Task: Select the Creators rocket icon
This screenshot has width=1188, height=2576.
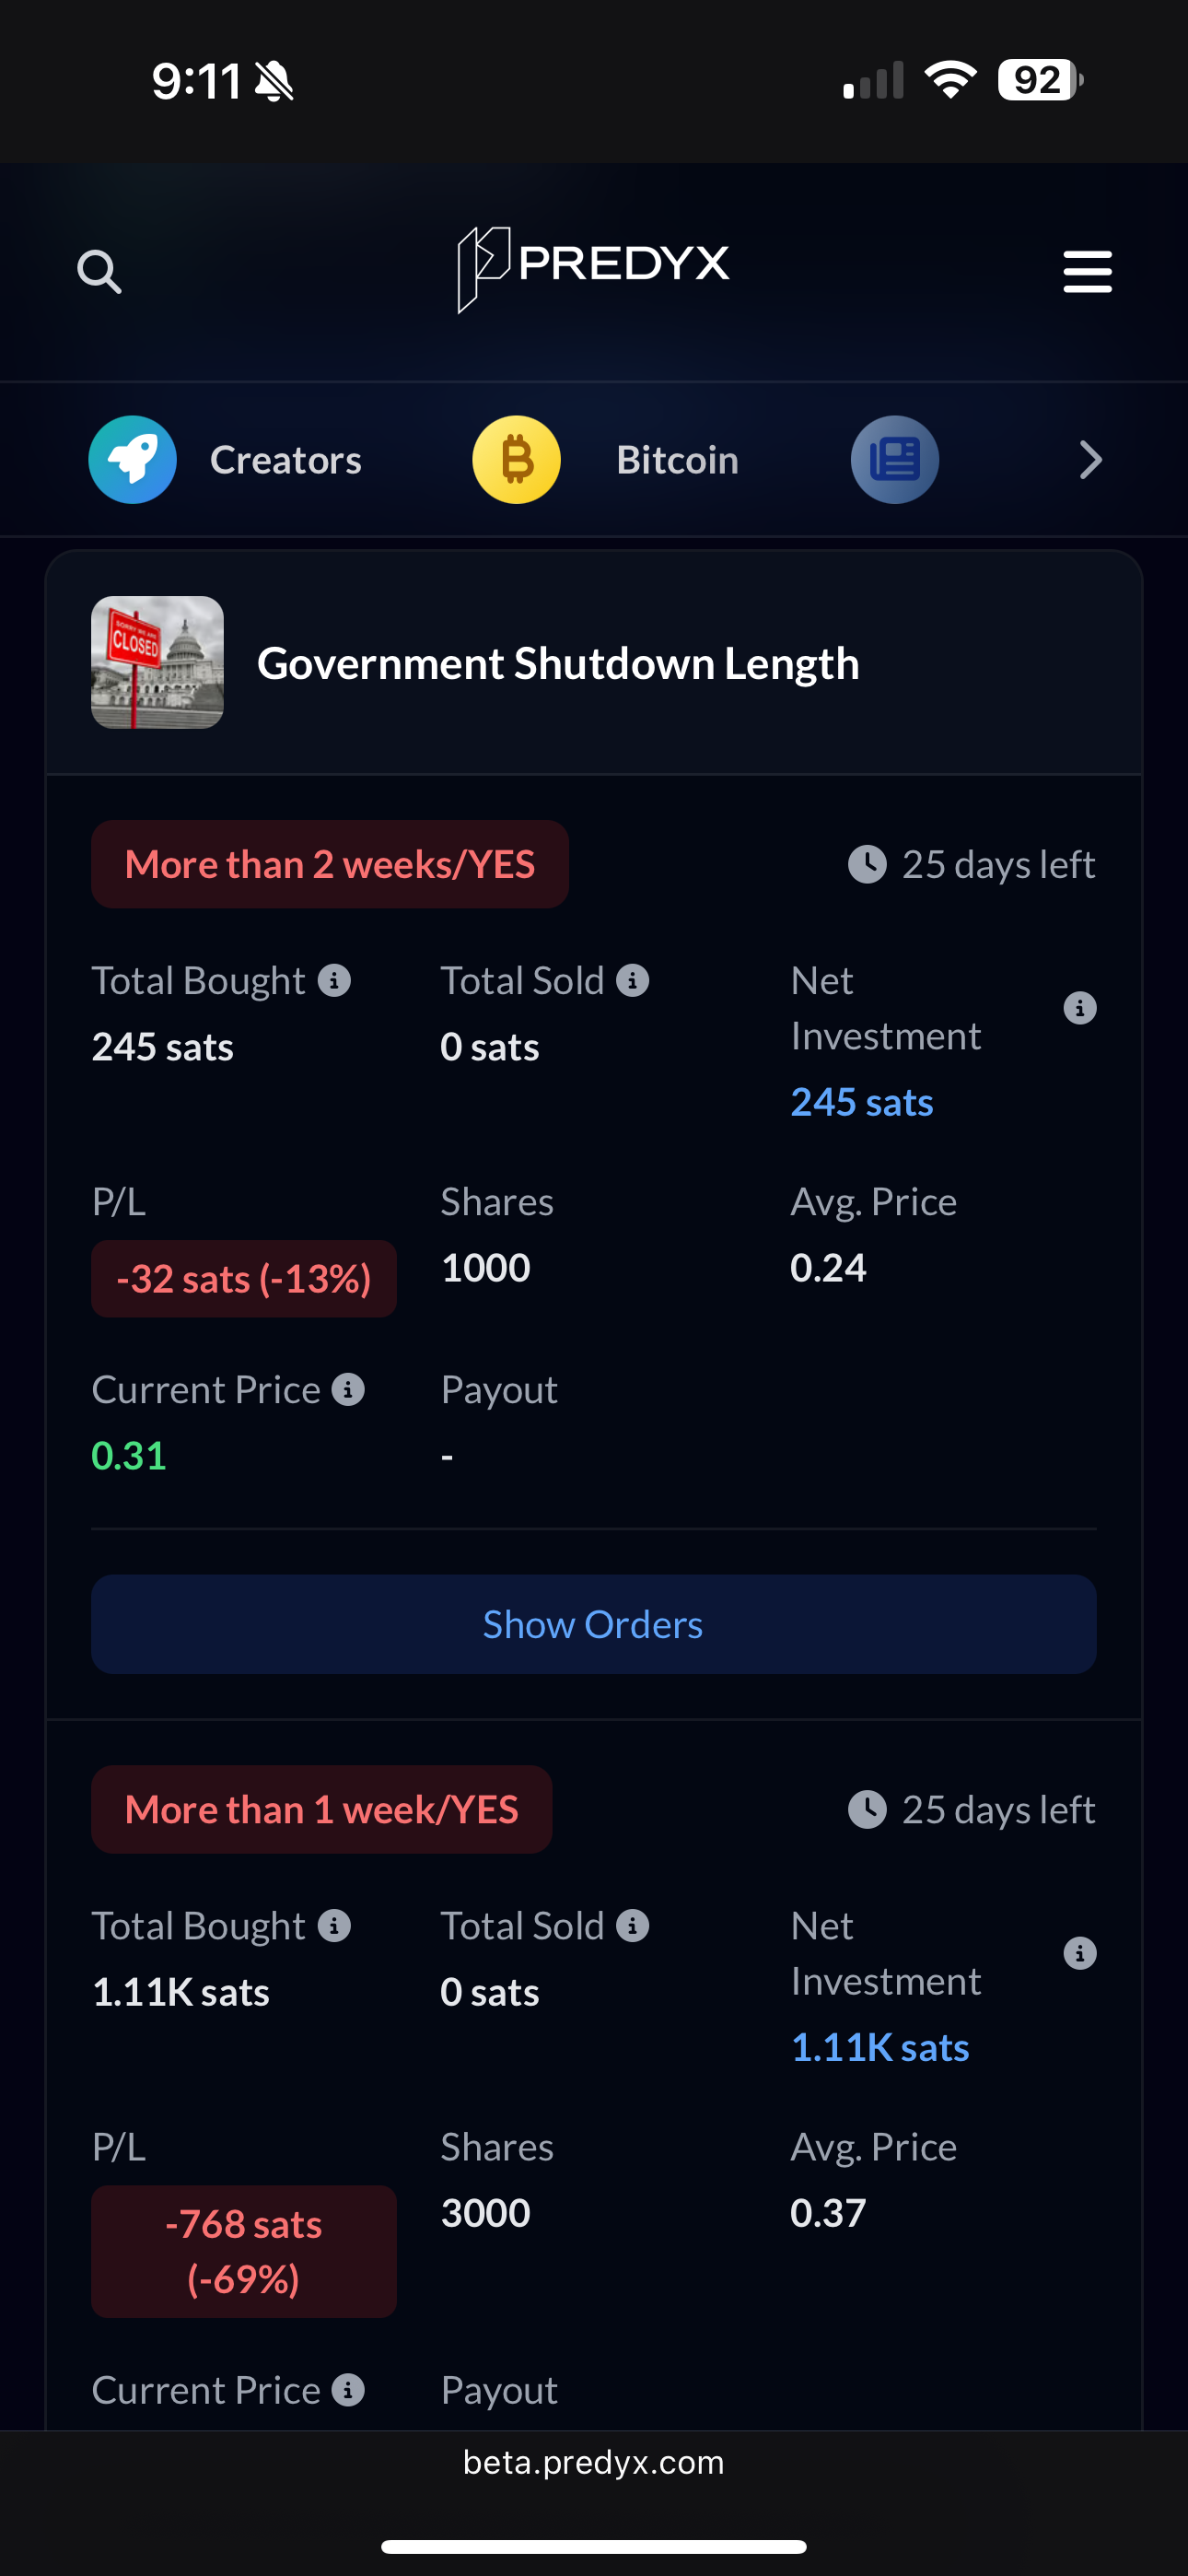Action: [x=133, y=460]
